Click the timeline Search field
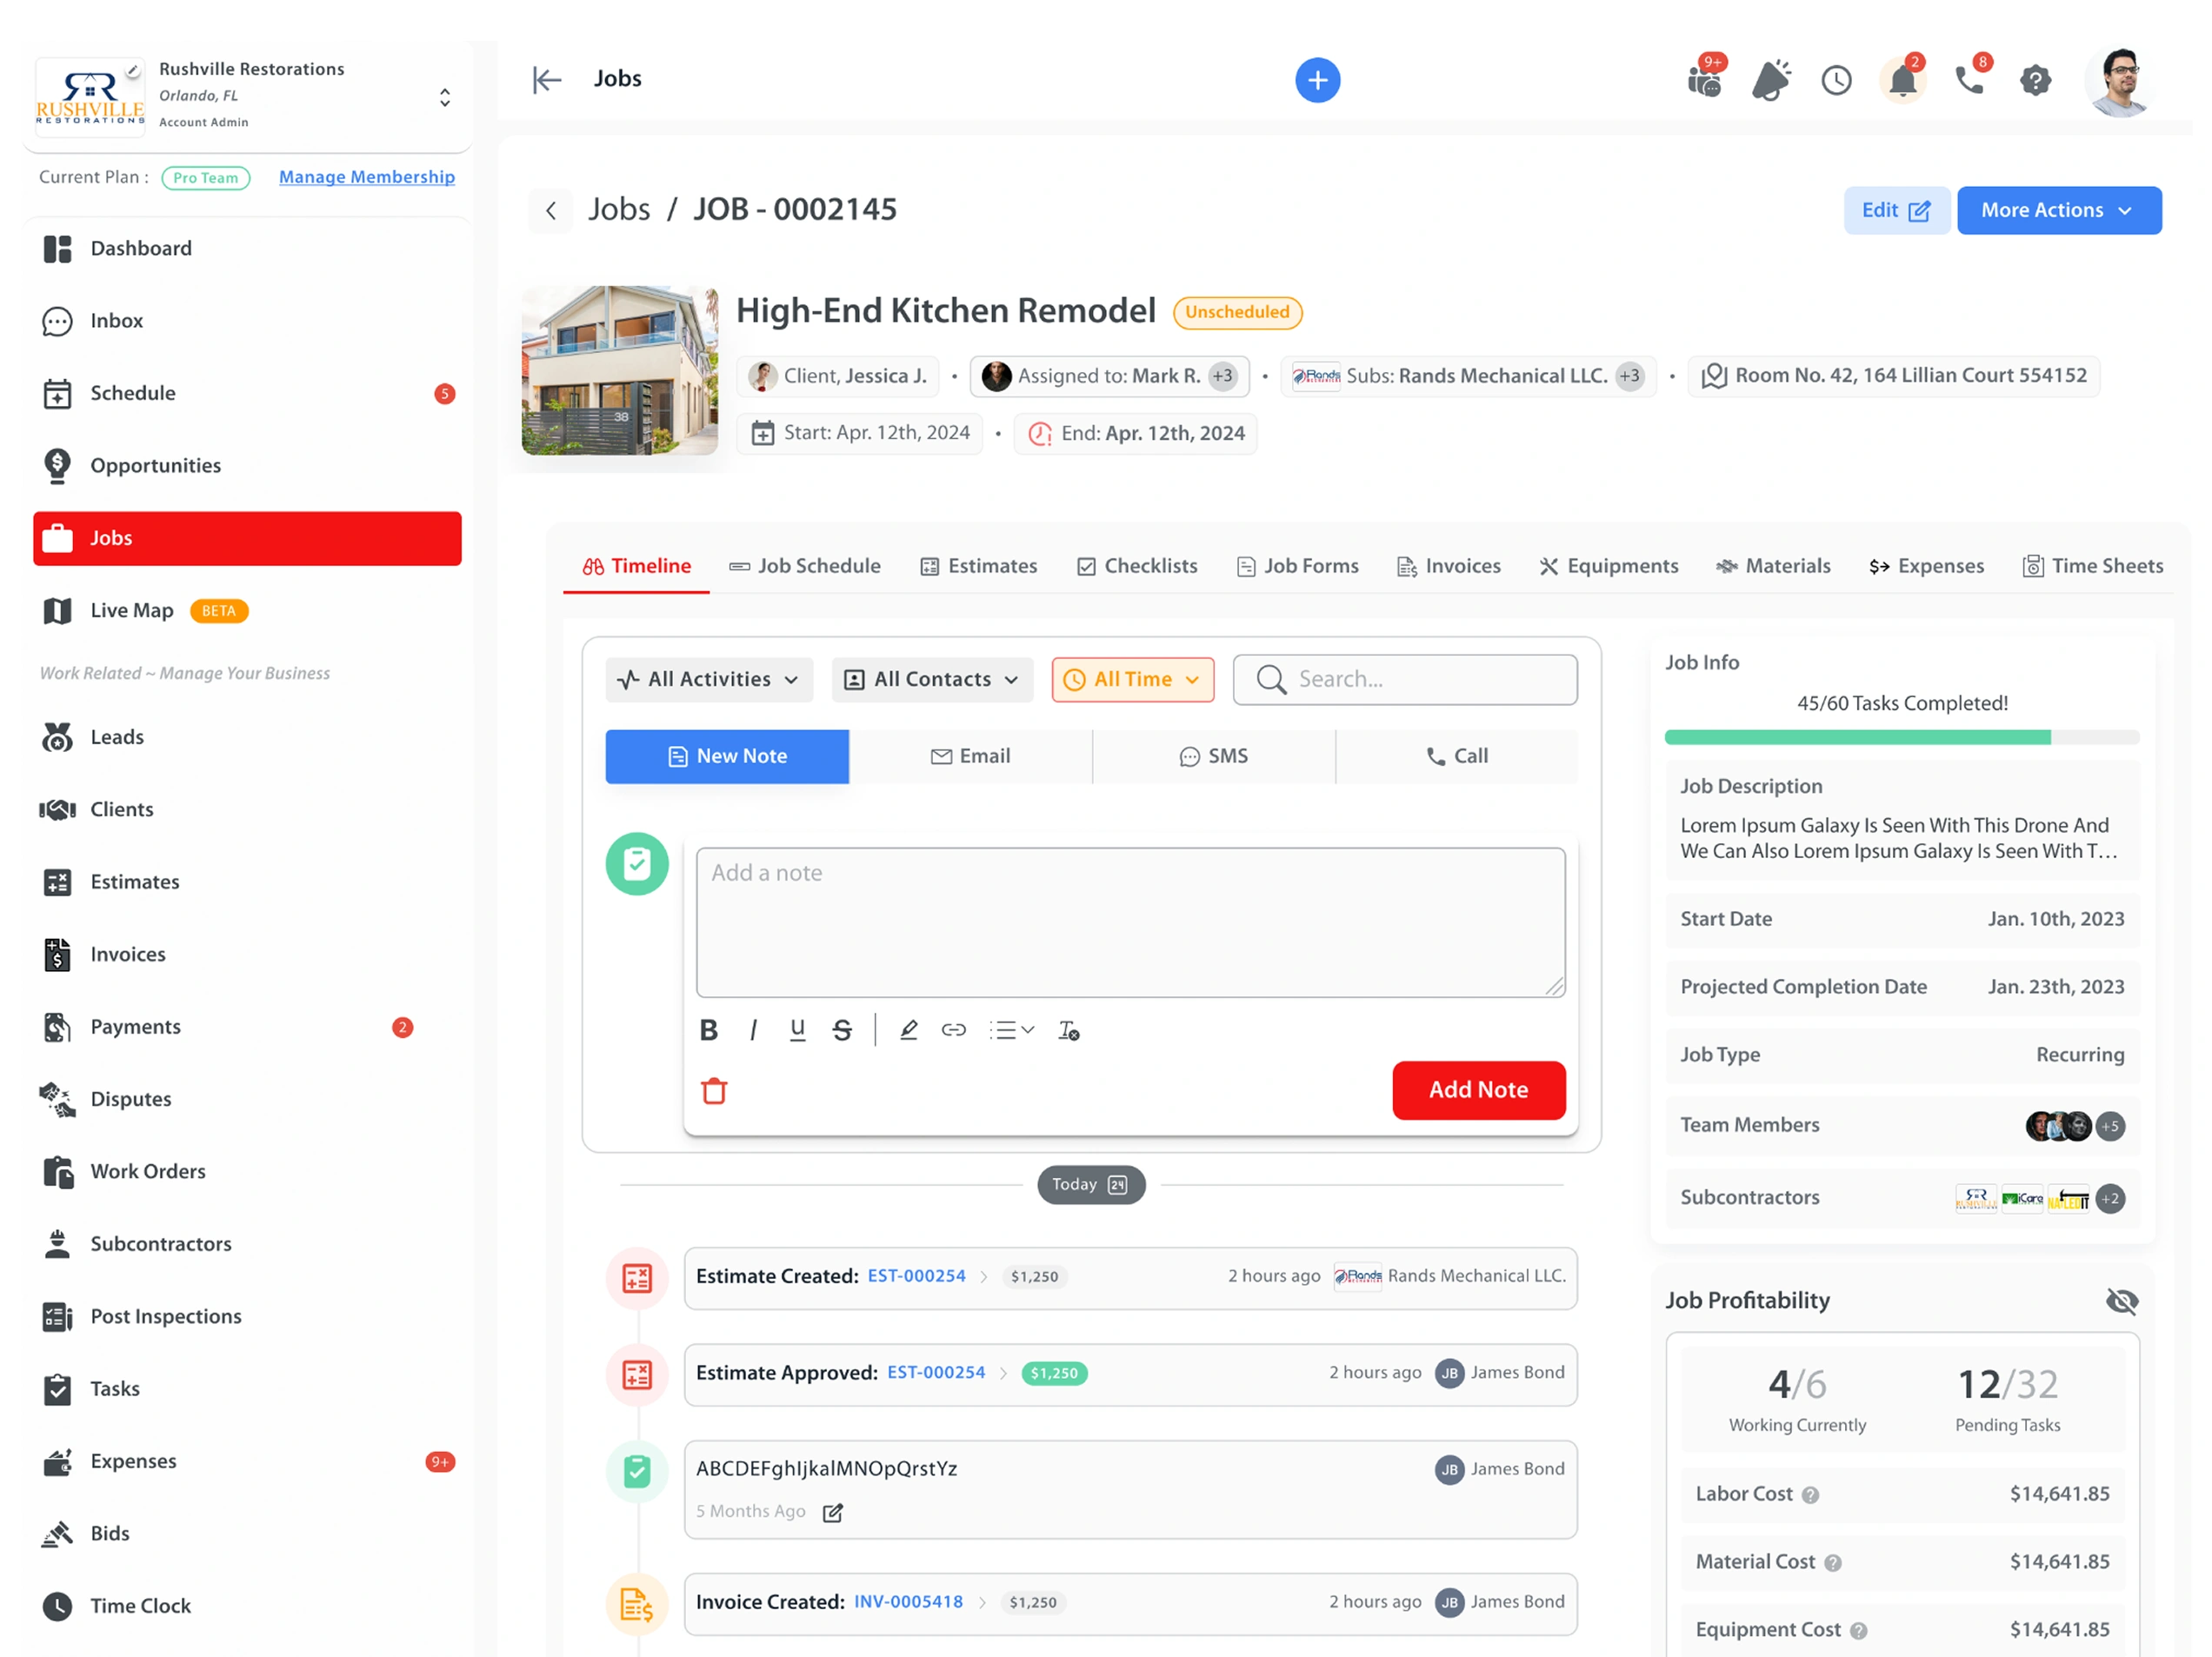This screenshot has height=1657, width=2212. pos(1404,680)
